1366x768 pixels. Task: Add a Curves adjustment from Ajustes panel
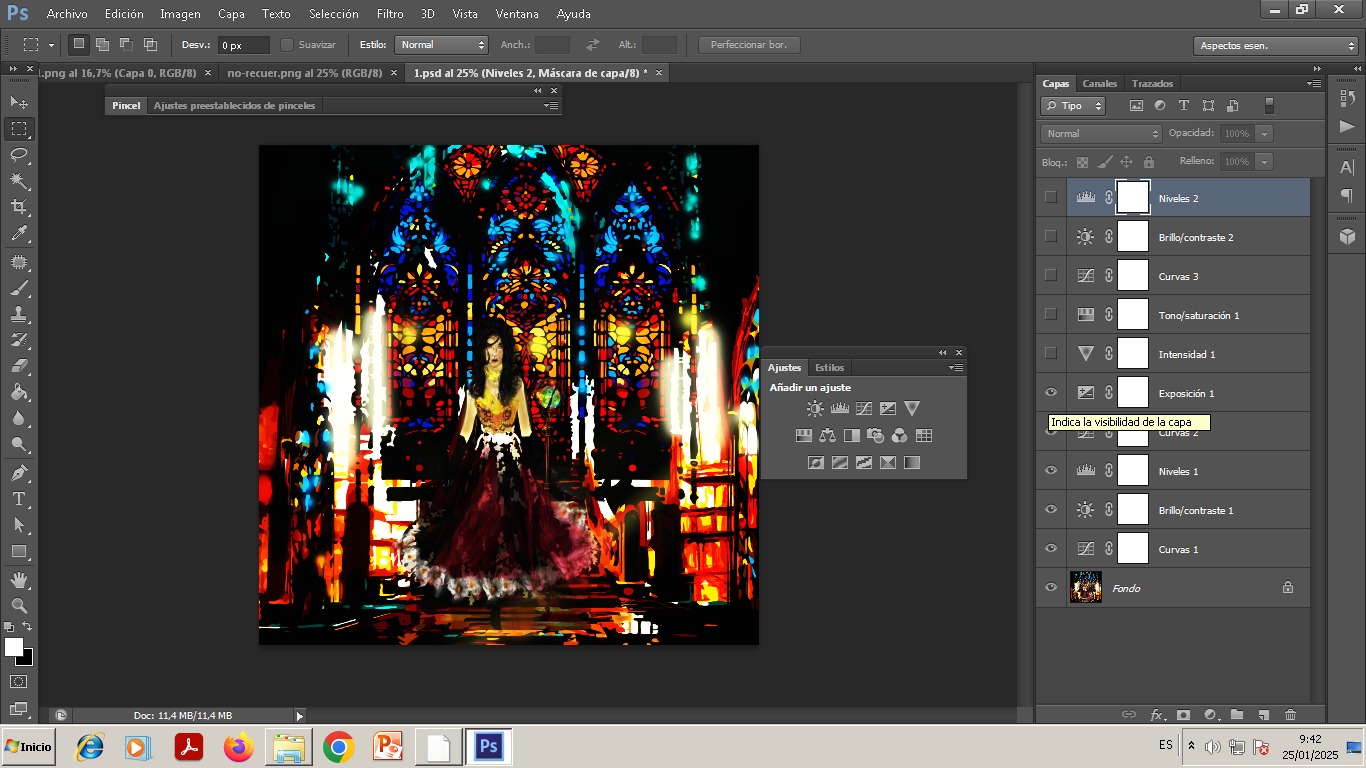click(x=863, y=408)
